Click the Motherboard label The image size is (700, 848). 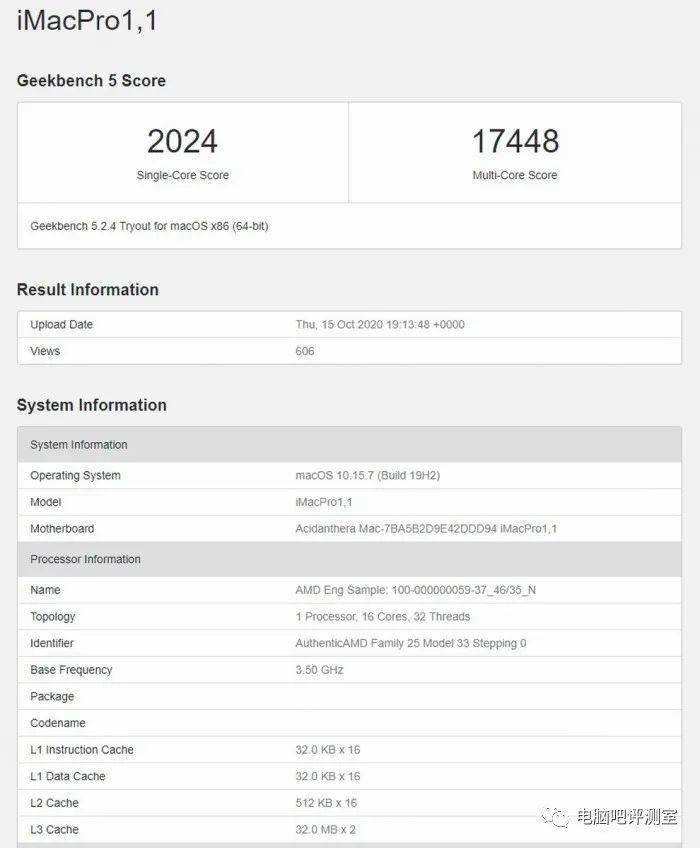click(x=62, y=528)
